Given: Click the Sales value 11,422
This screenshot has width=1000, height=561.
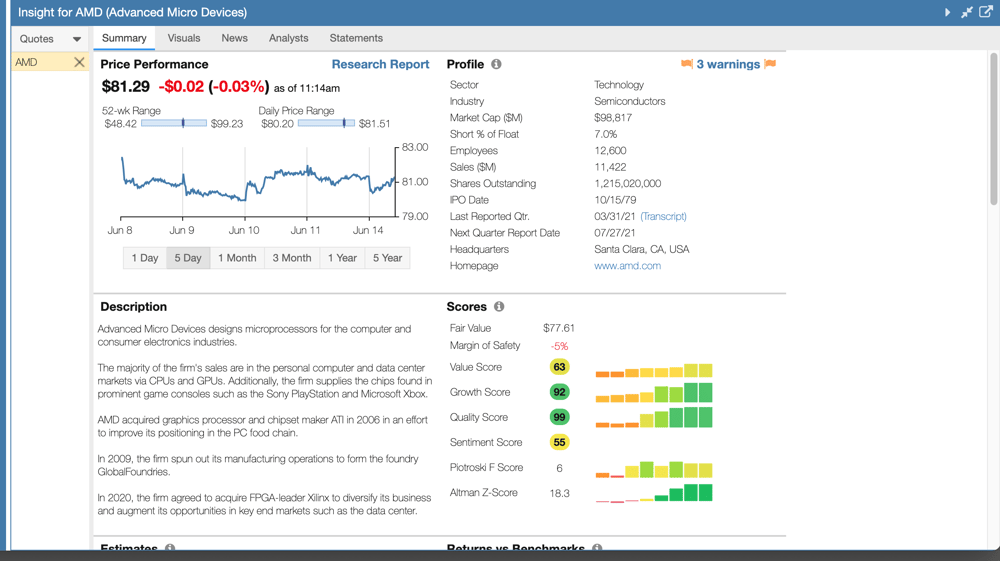Looking at the screenshot, I should point(610,167).
